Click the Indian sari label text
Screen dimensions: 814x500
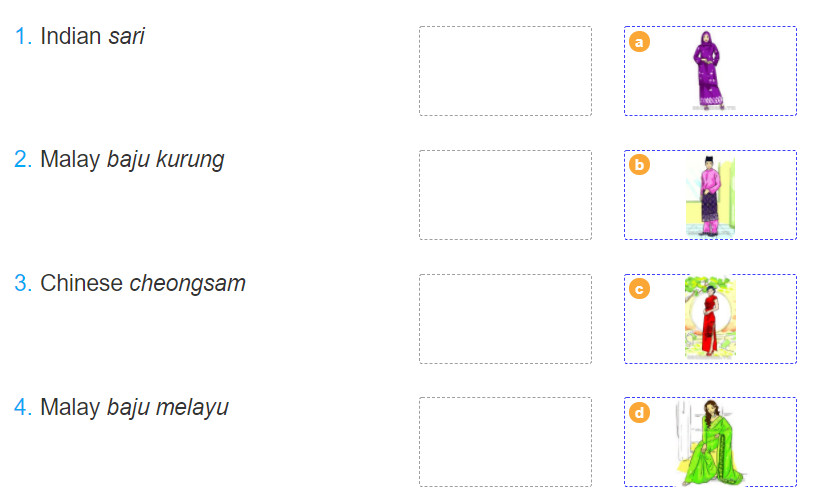(x=92, y=36)
